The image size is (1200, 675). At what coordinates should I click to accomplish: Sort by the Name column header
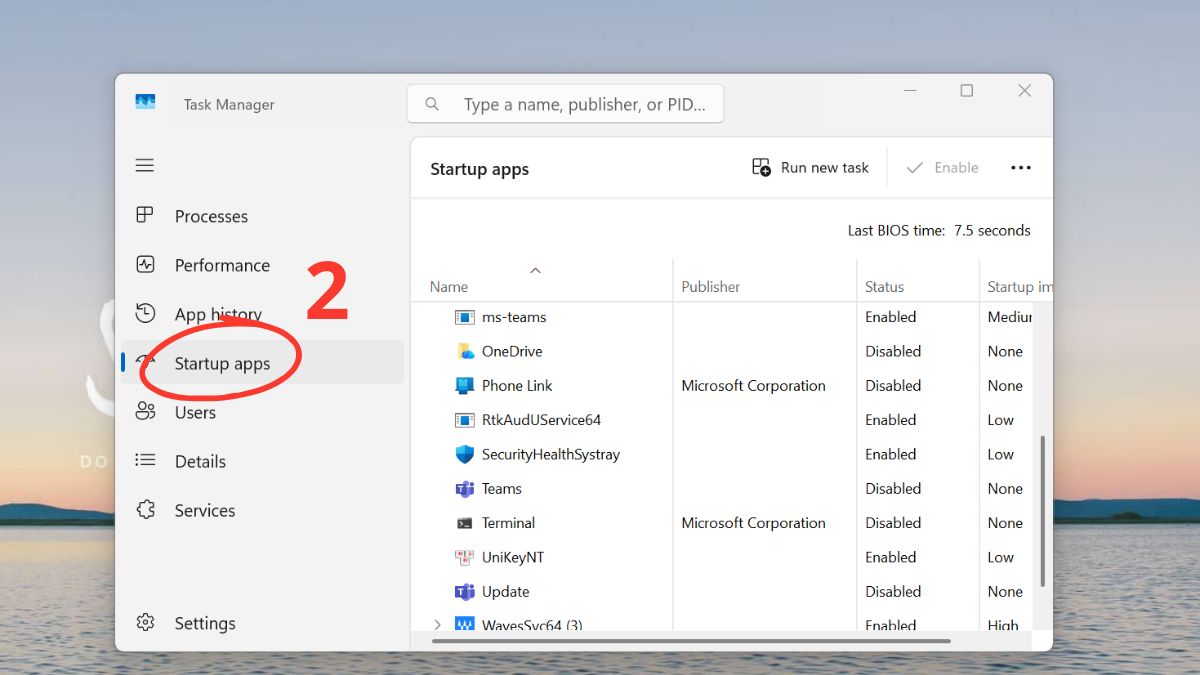[x=449, y=287]
